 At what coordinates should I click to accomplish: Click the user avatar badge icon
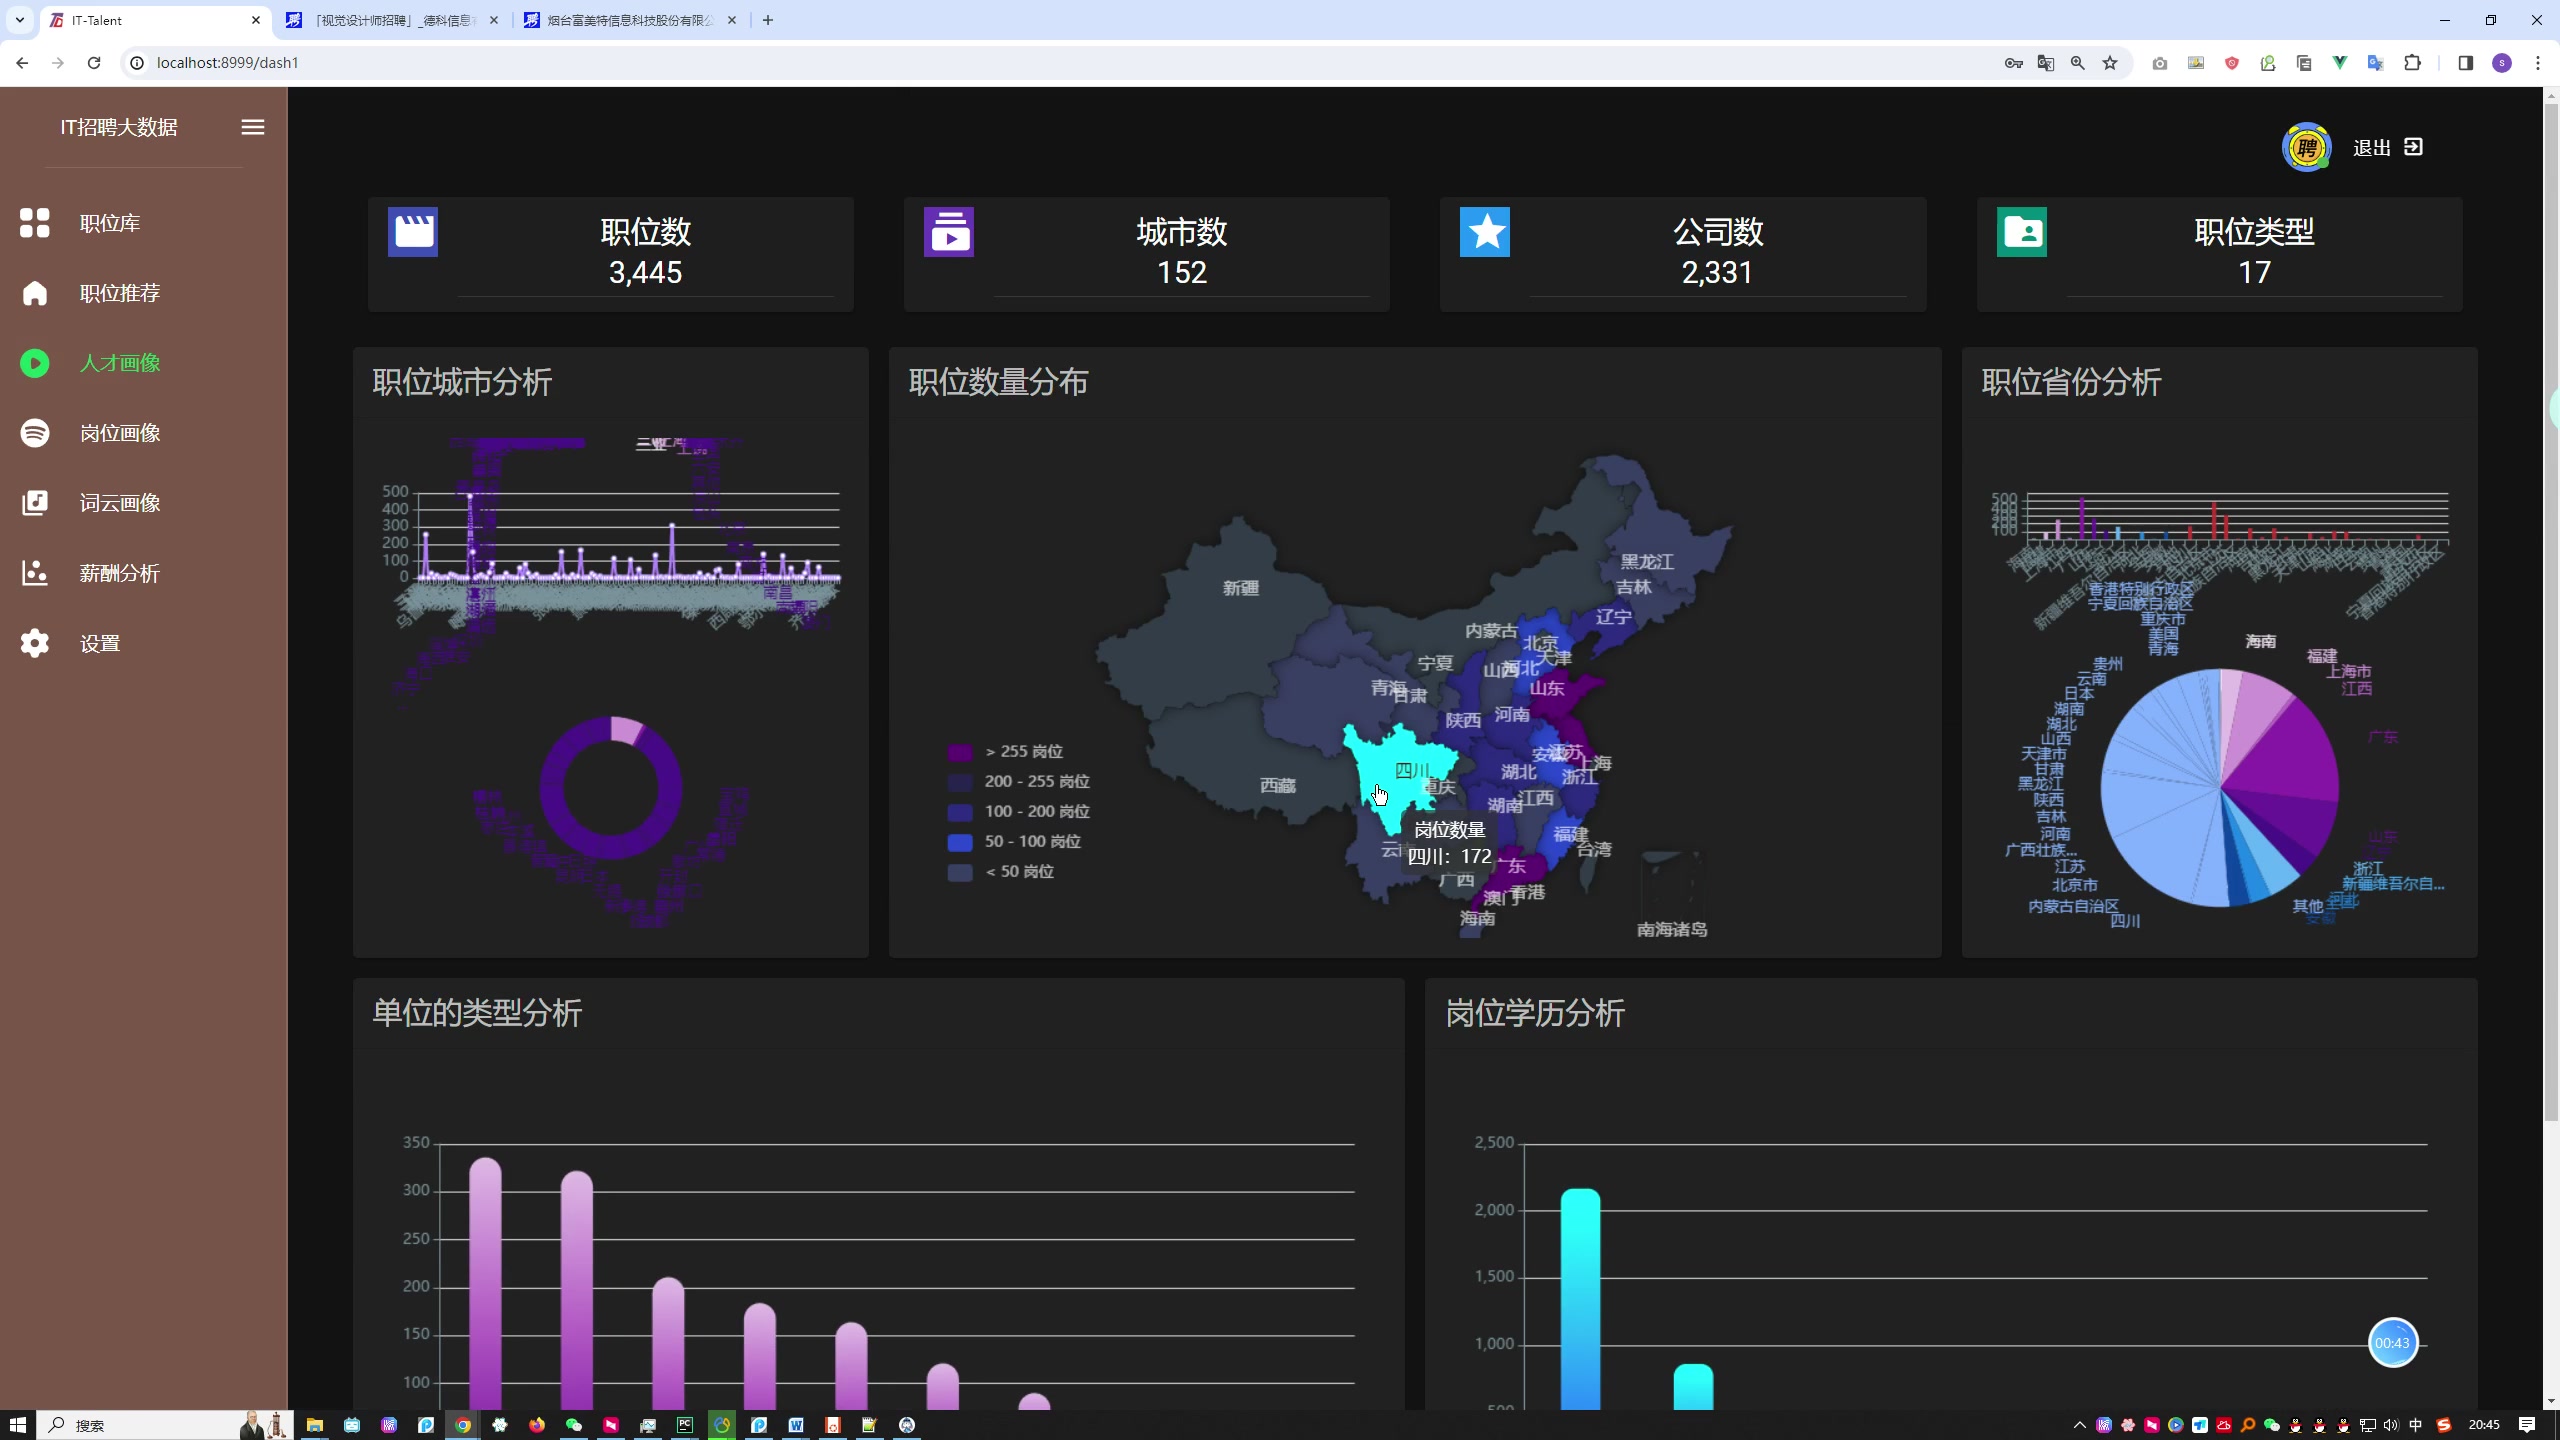coord(2306,148)
